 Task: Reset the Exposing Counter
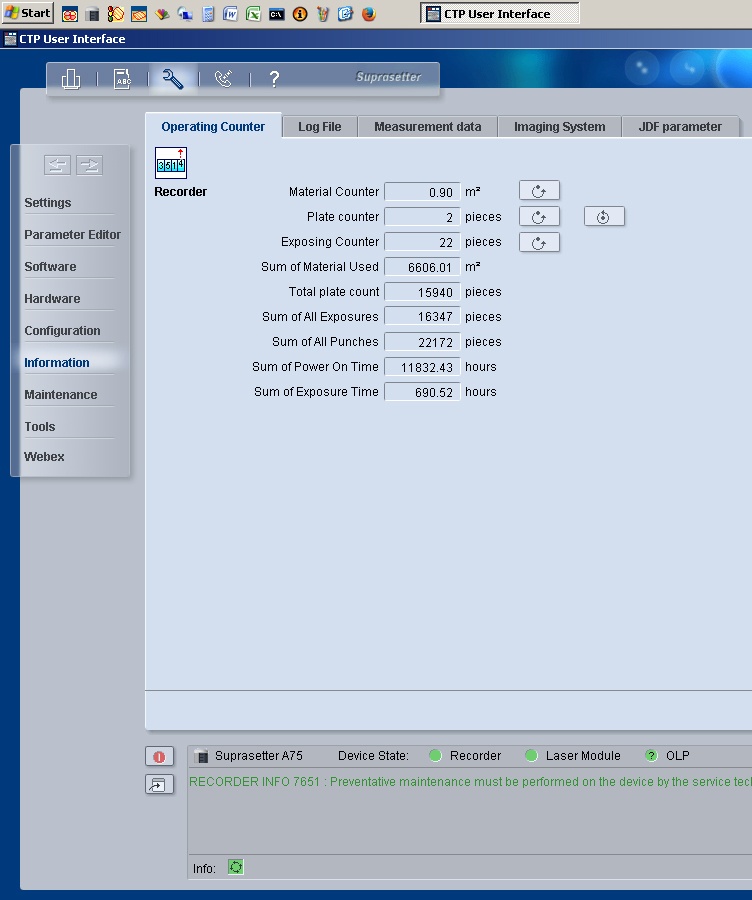(539, 242)
